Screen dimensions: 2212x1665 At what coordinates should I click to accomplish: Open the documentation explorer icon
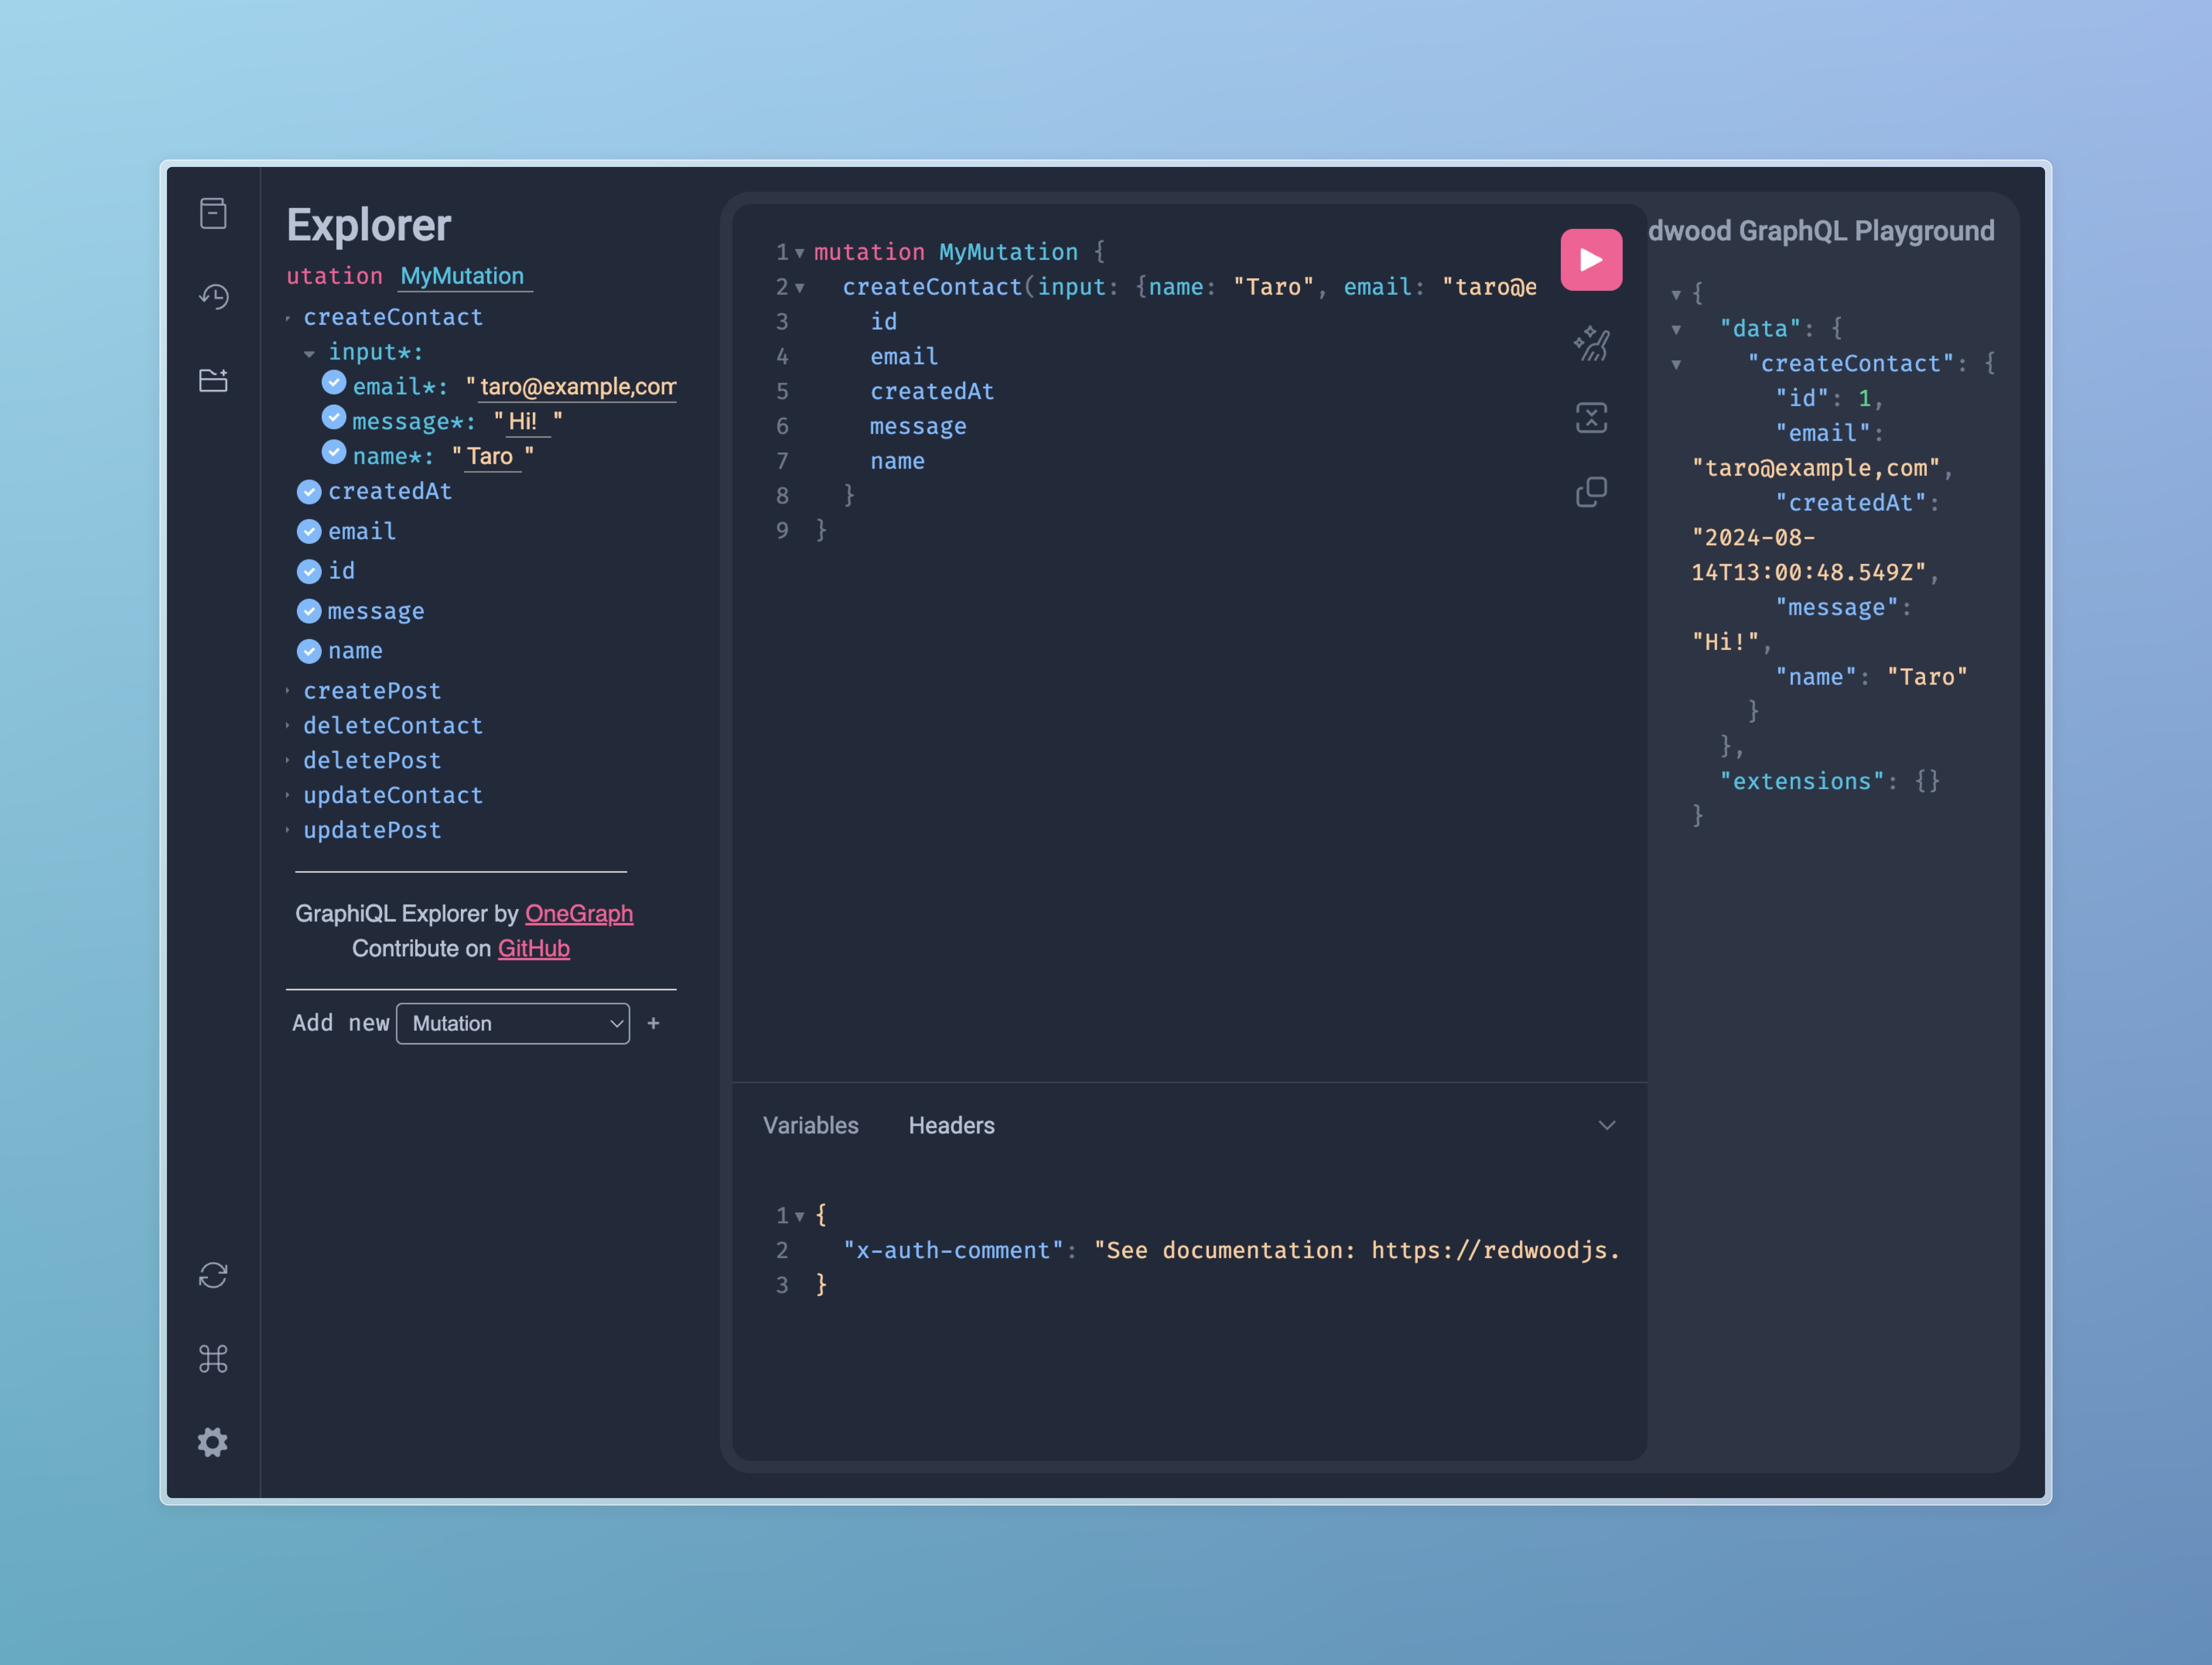tap(213, 213)
